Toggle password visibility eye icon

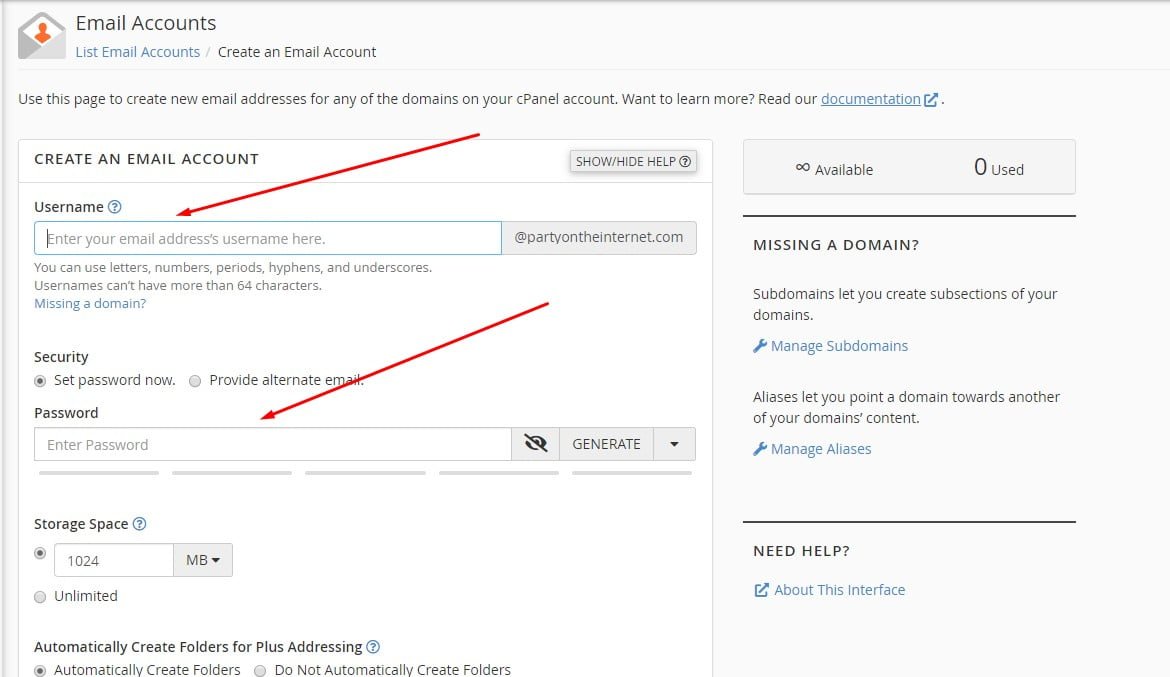point(536,444)
